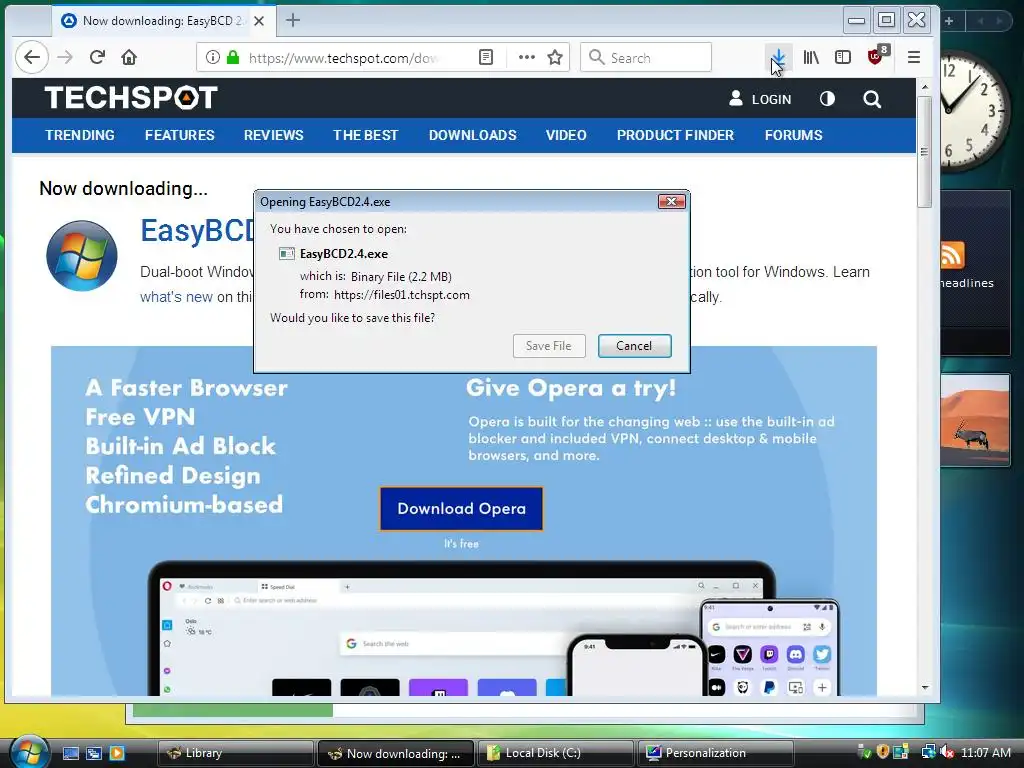Click the RSS feed headlines gadget
The width and height of the screenshot is (1024, 768).
point(976,273)
